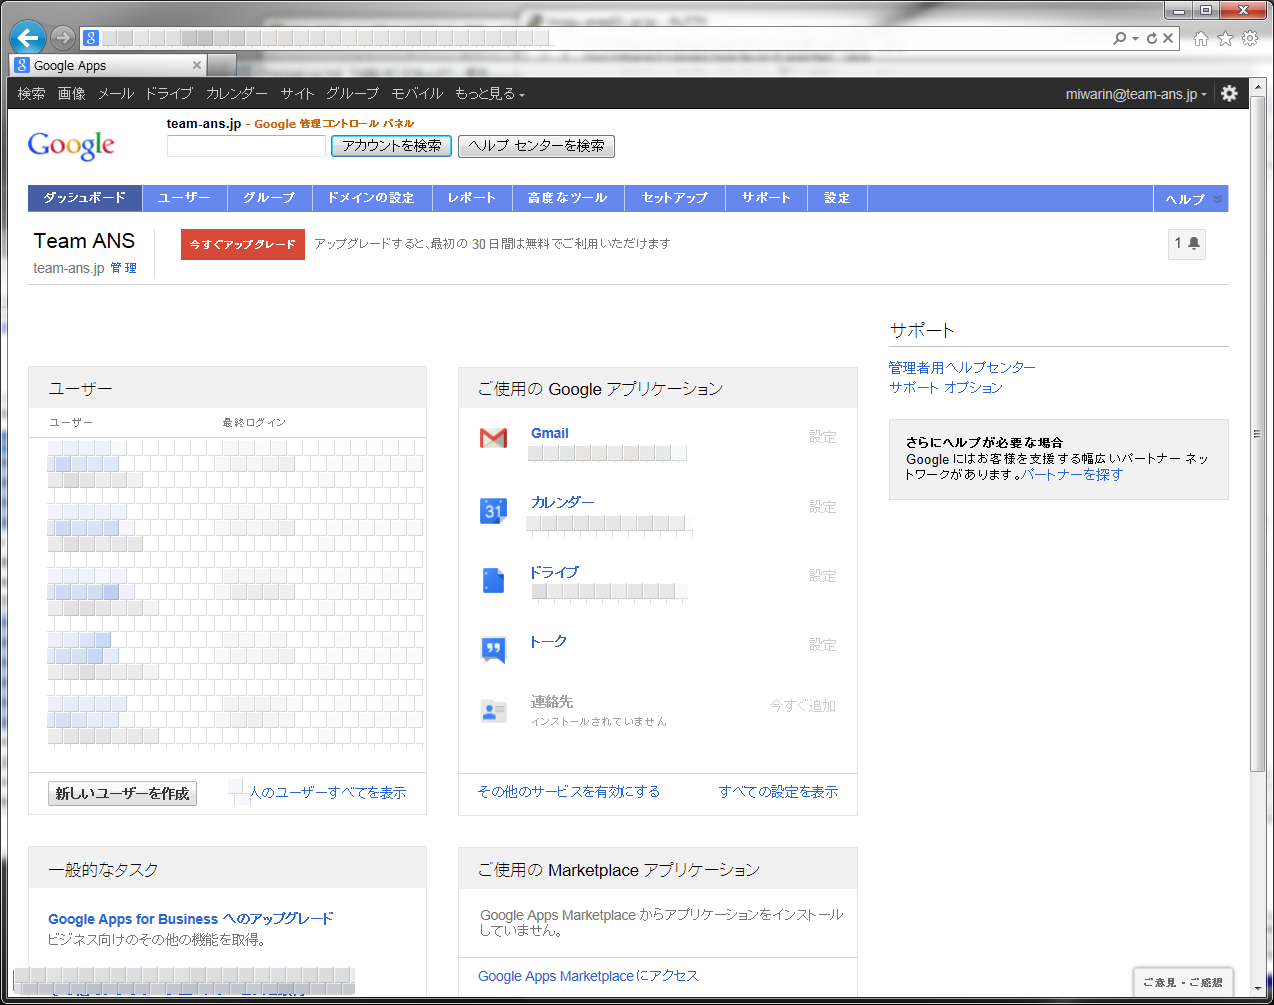Open the Gmail link
The width and height of the screenshot is (1274, 1005).
coord(550,433)
